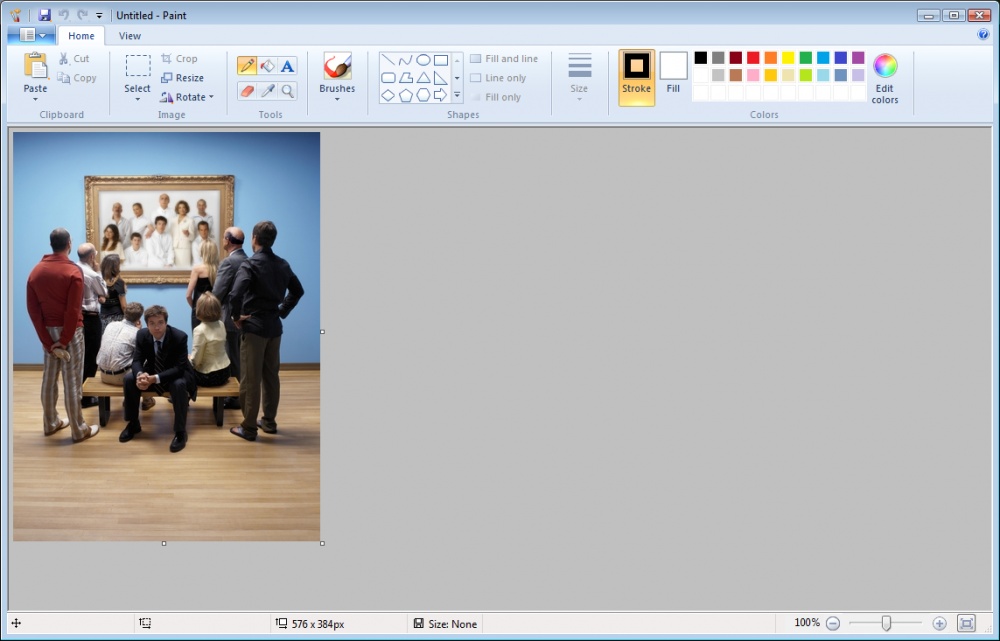Choose the Hexagon shape
The image size is (1000, 641).
coord(423,95)
